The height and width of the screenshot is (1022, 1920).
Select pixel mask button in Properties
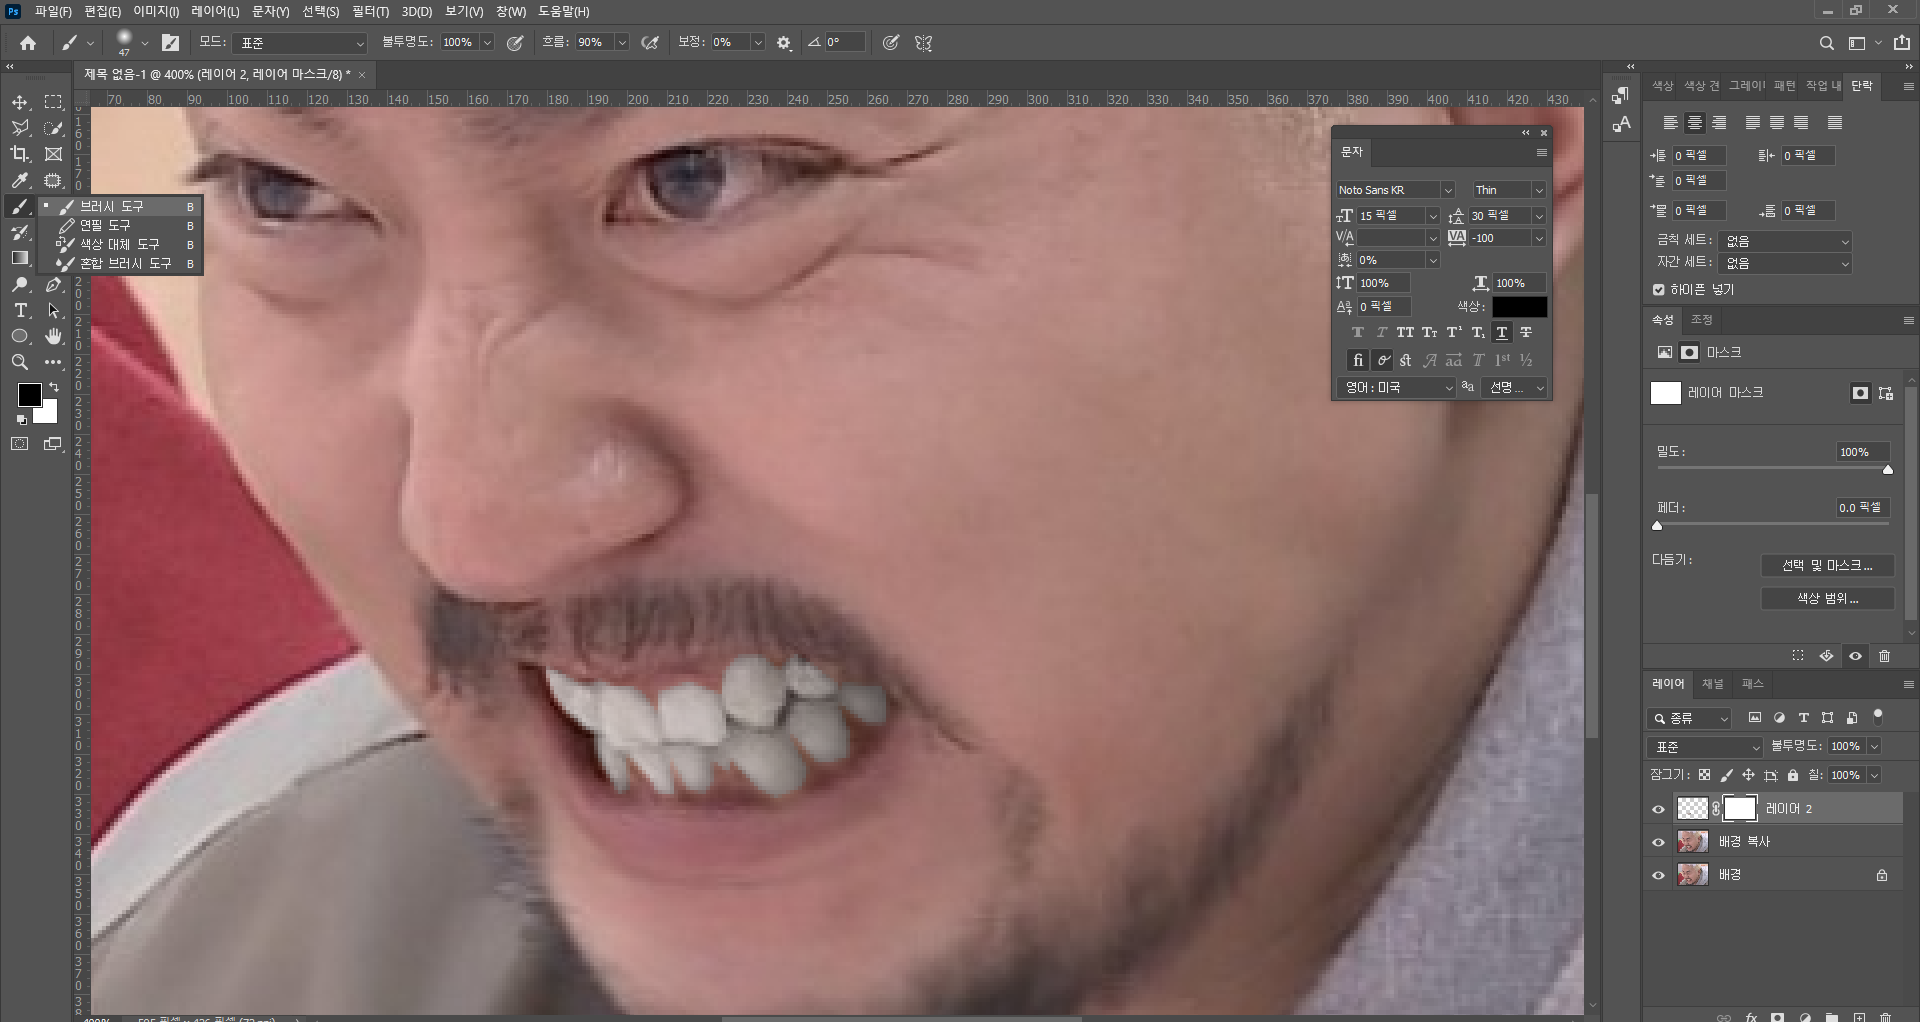point(1859,393)
